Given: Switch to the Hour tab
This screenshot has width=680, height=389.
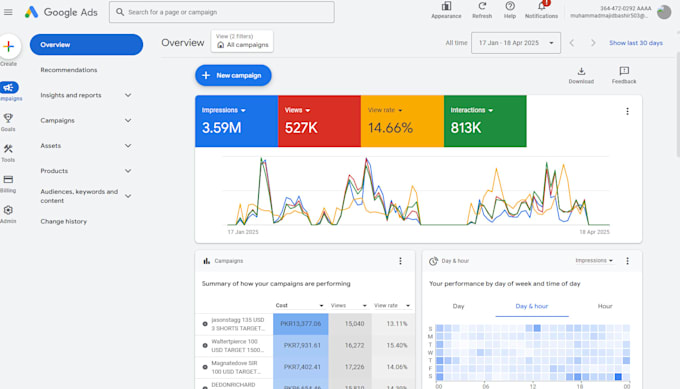Looking at the screenshot, I should tap(605, 306).
